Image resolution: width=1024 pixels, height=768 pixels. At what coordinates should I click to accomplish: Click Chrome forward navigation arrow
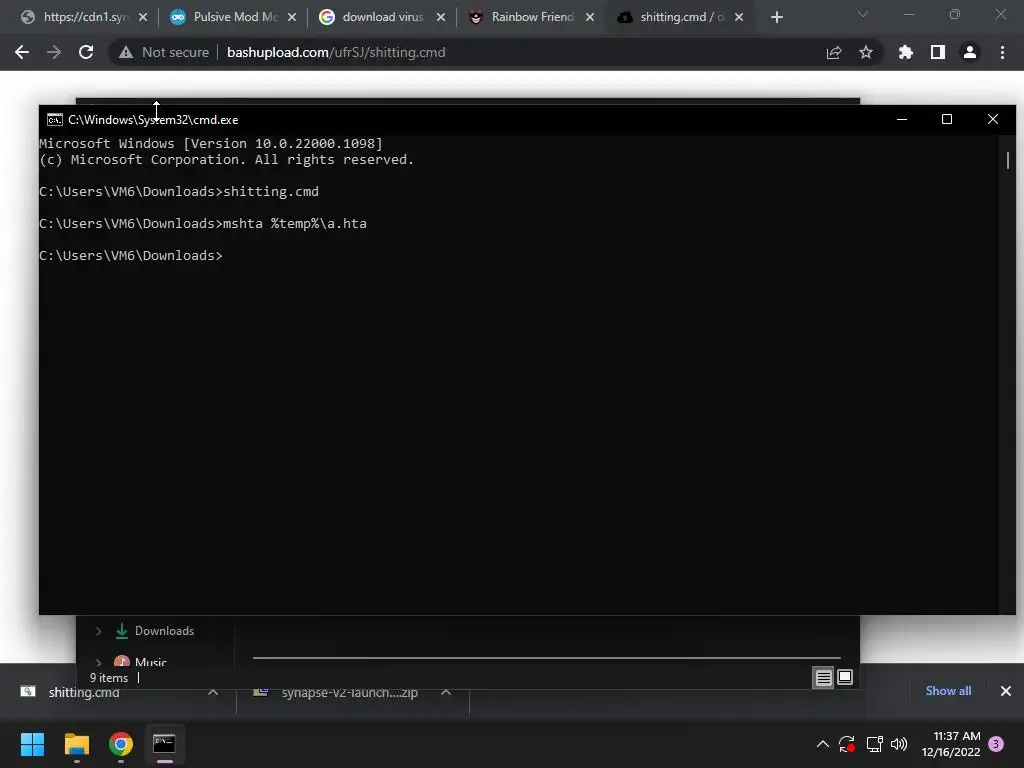pyautogui.click(x=54, y=52)
